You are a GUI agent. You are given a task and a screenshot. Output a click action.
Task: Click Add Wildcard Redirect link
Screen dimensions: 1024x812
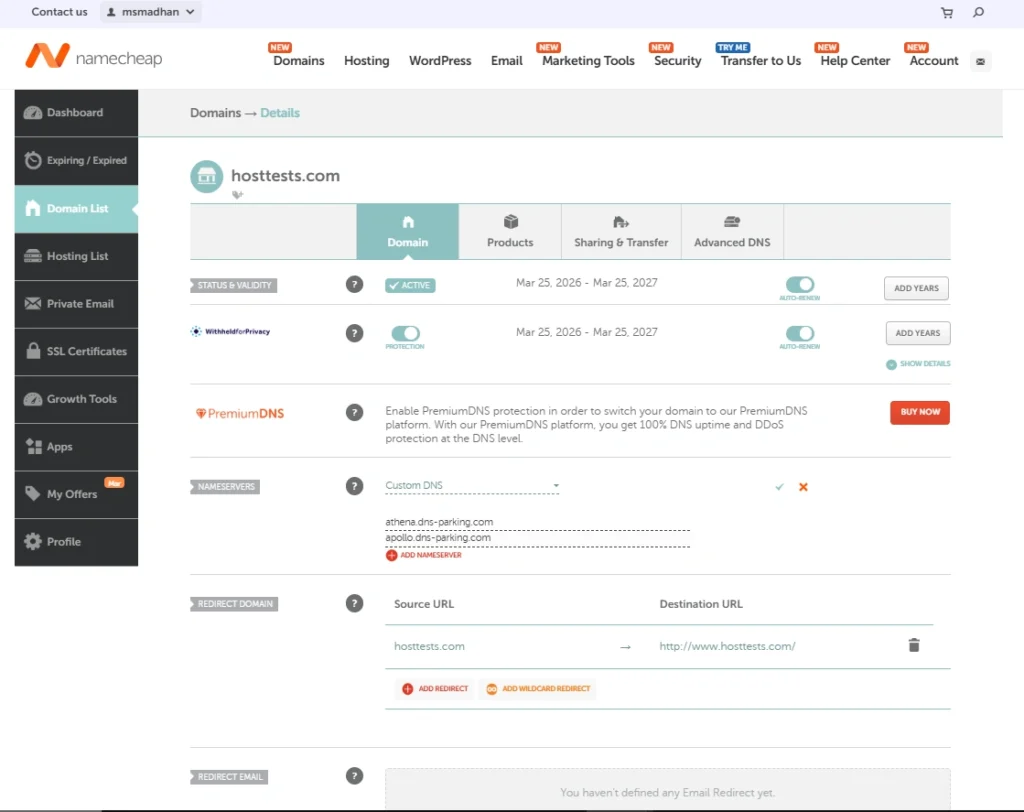point(538,689)
